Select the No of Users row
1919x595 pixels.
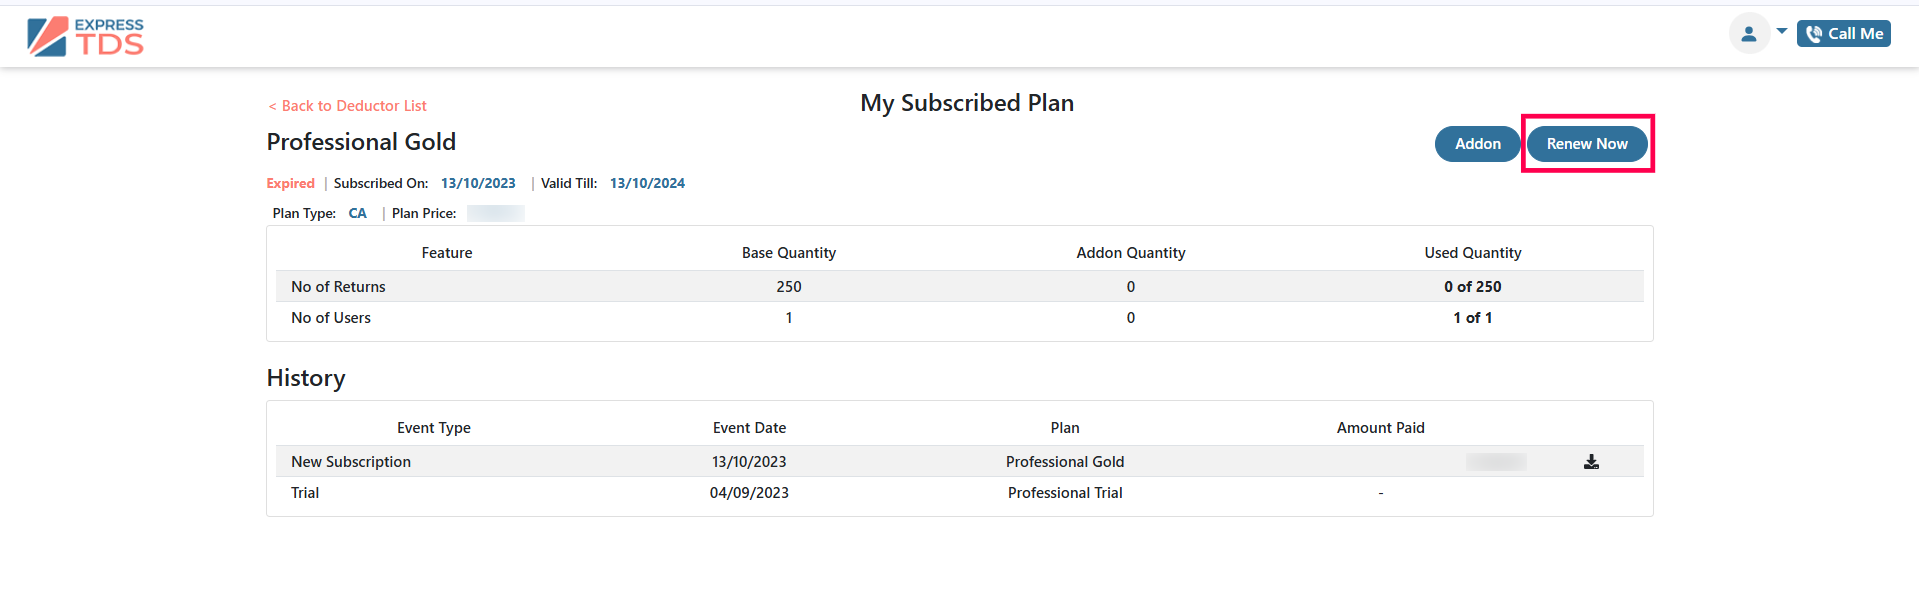click(x=959, y=318)
